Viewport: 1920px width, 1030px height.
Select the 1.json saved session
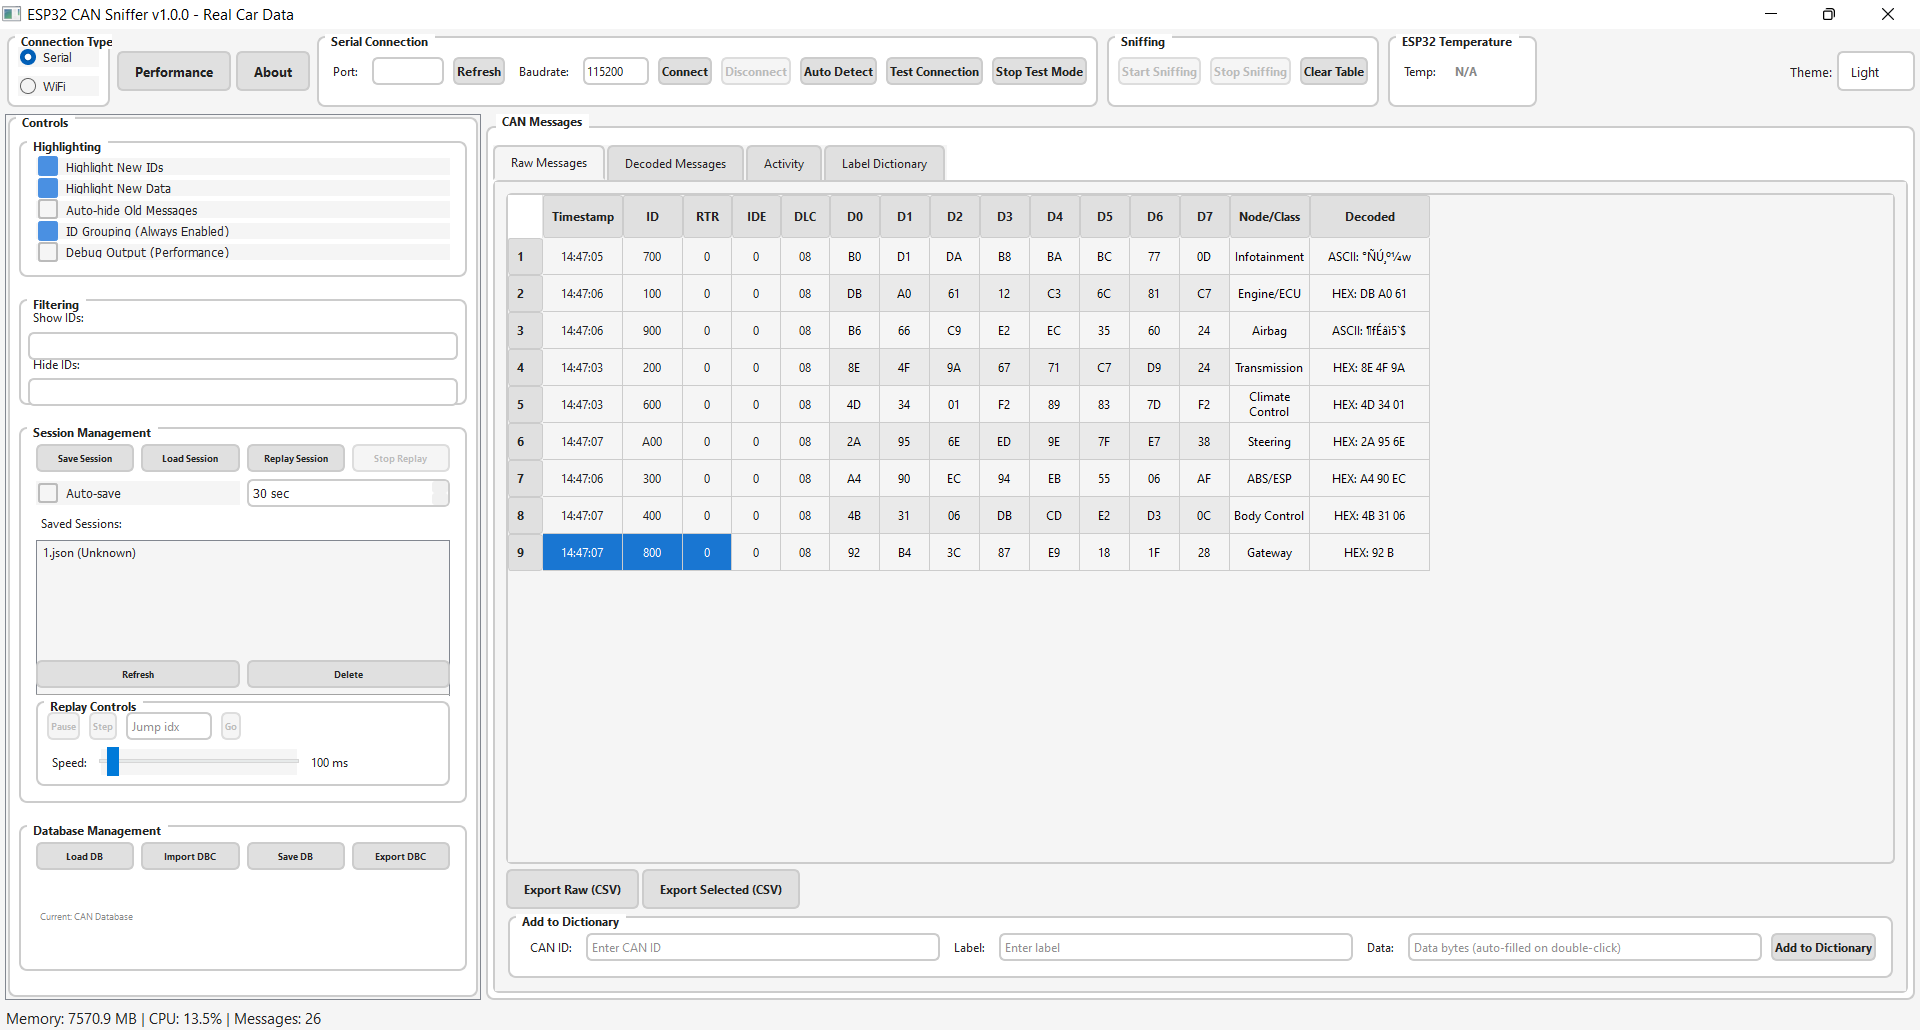point(89,552)
